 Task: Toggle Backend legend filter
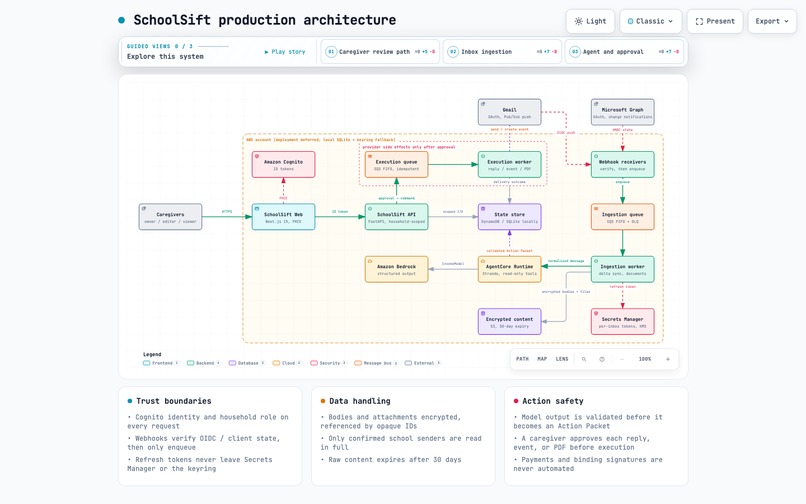pos(204,363)
